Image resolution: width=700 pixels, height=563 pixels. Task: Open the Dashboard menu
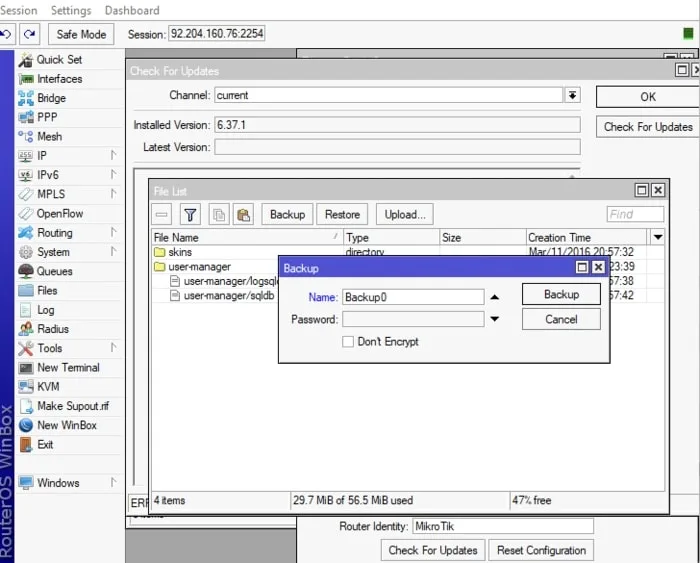pyautogui.click(x=132, y=10)
